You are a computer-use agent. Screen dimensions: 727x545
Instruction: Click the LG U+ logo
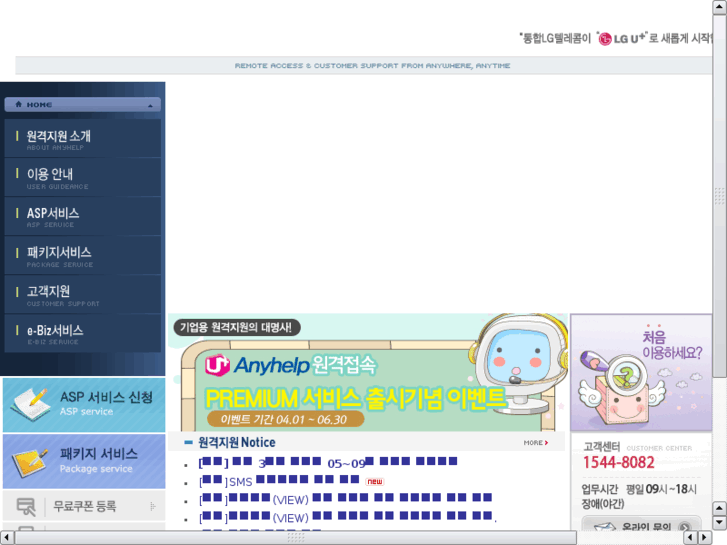[621, 38]
